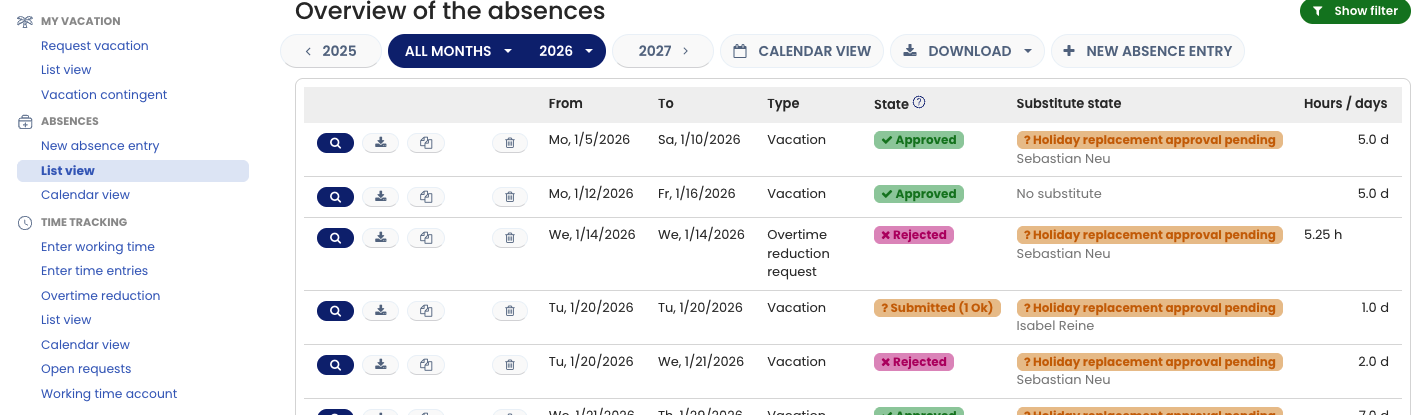Click the State help question icon
Image resolution: width=1417 pixels, height=415 pixels.
coord(919,102)
